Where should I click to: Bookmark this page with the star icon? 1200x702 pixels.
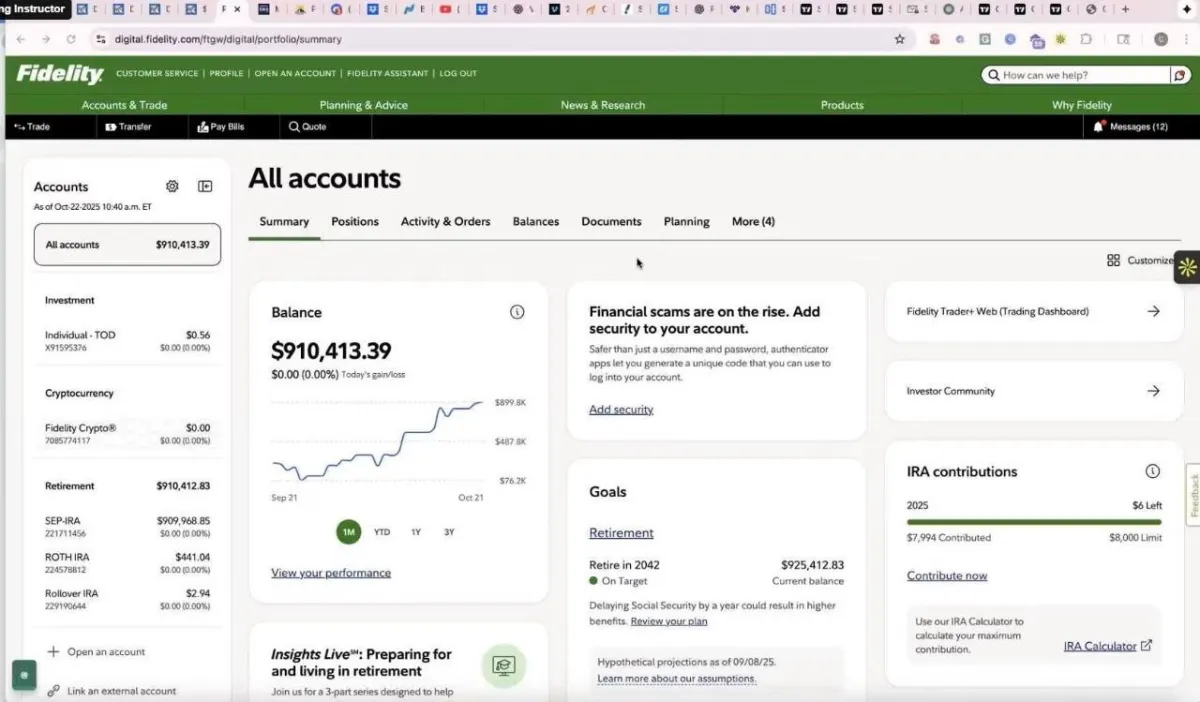[x=899, y=39]
